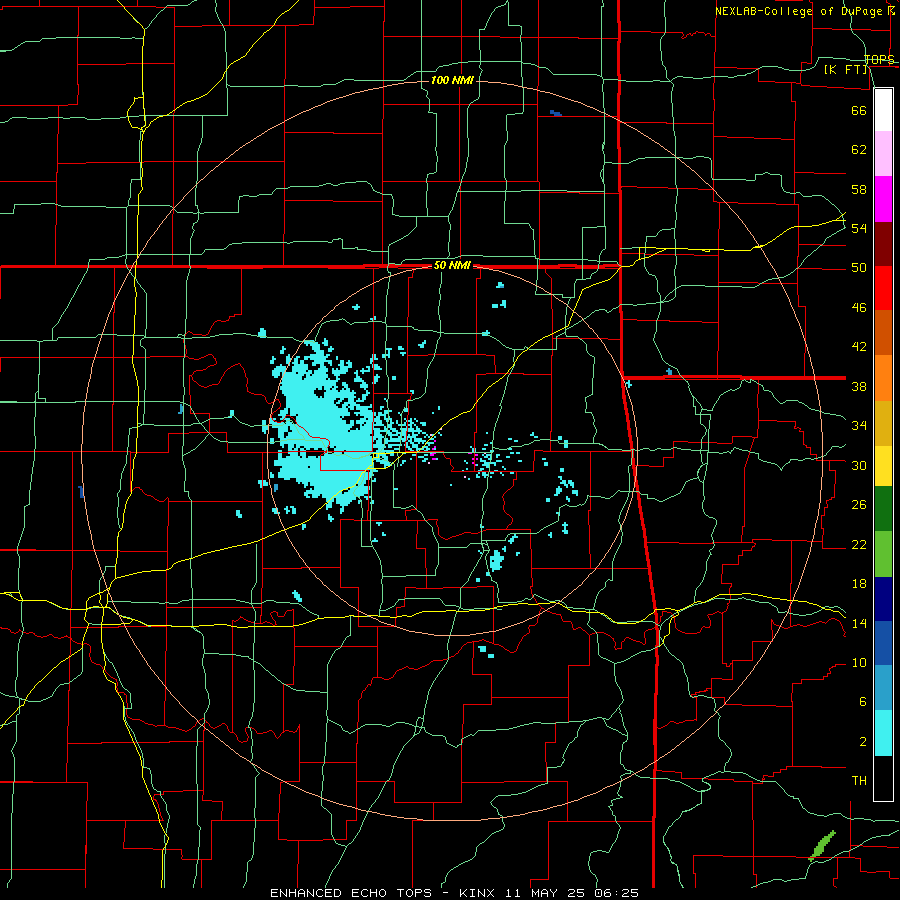Click the '66' label on the legend
Image resolution: width=900 pixels, height=900 pixels.
(859, 110)
